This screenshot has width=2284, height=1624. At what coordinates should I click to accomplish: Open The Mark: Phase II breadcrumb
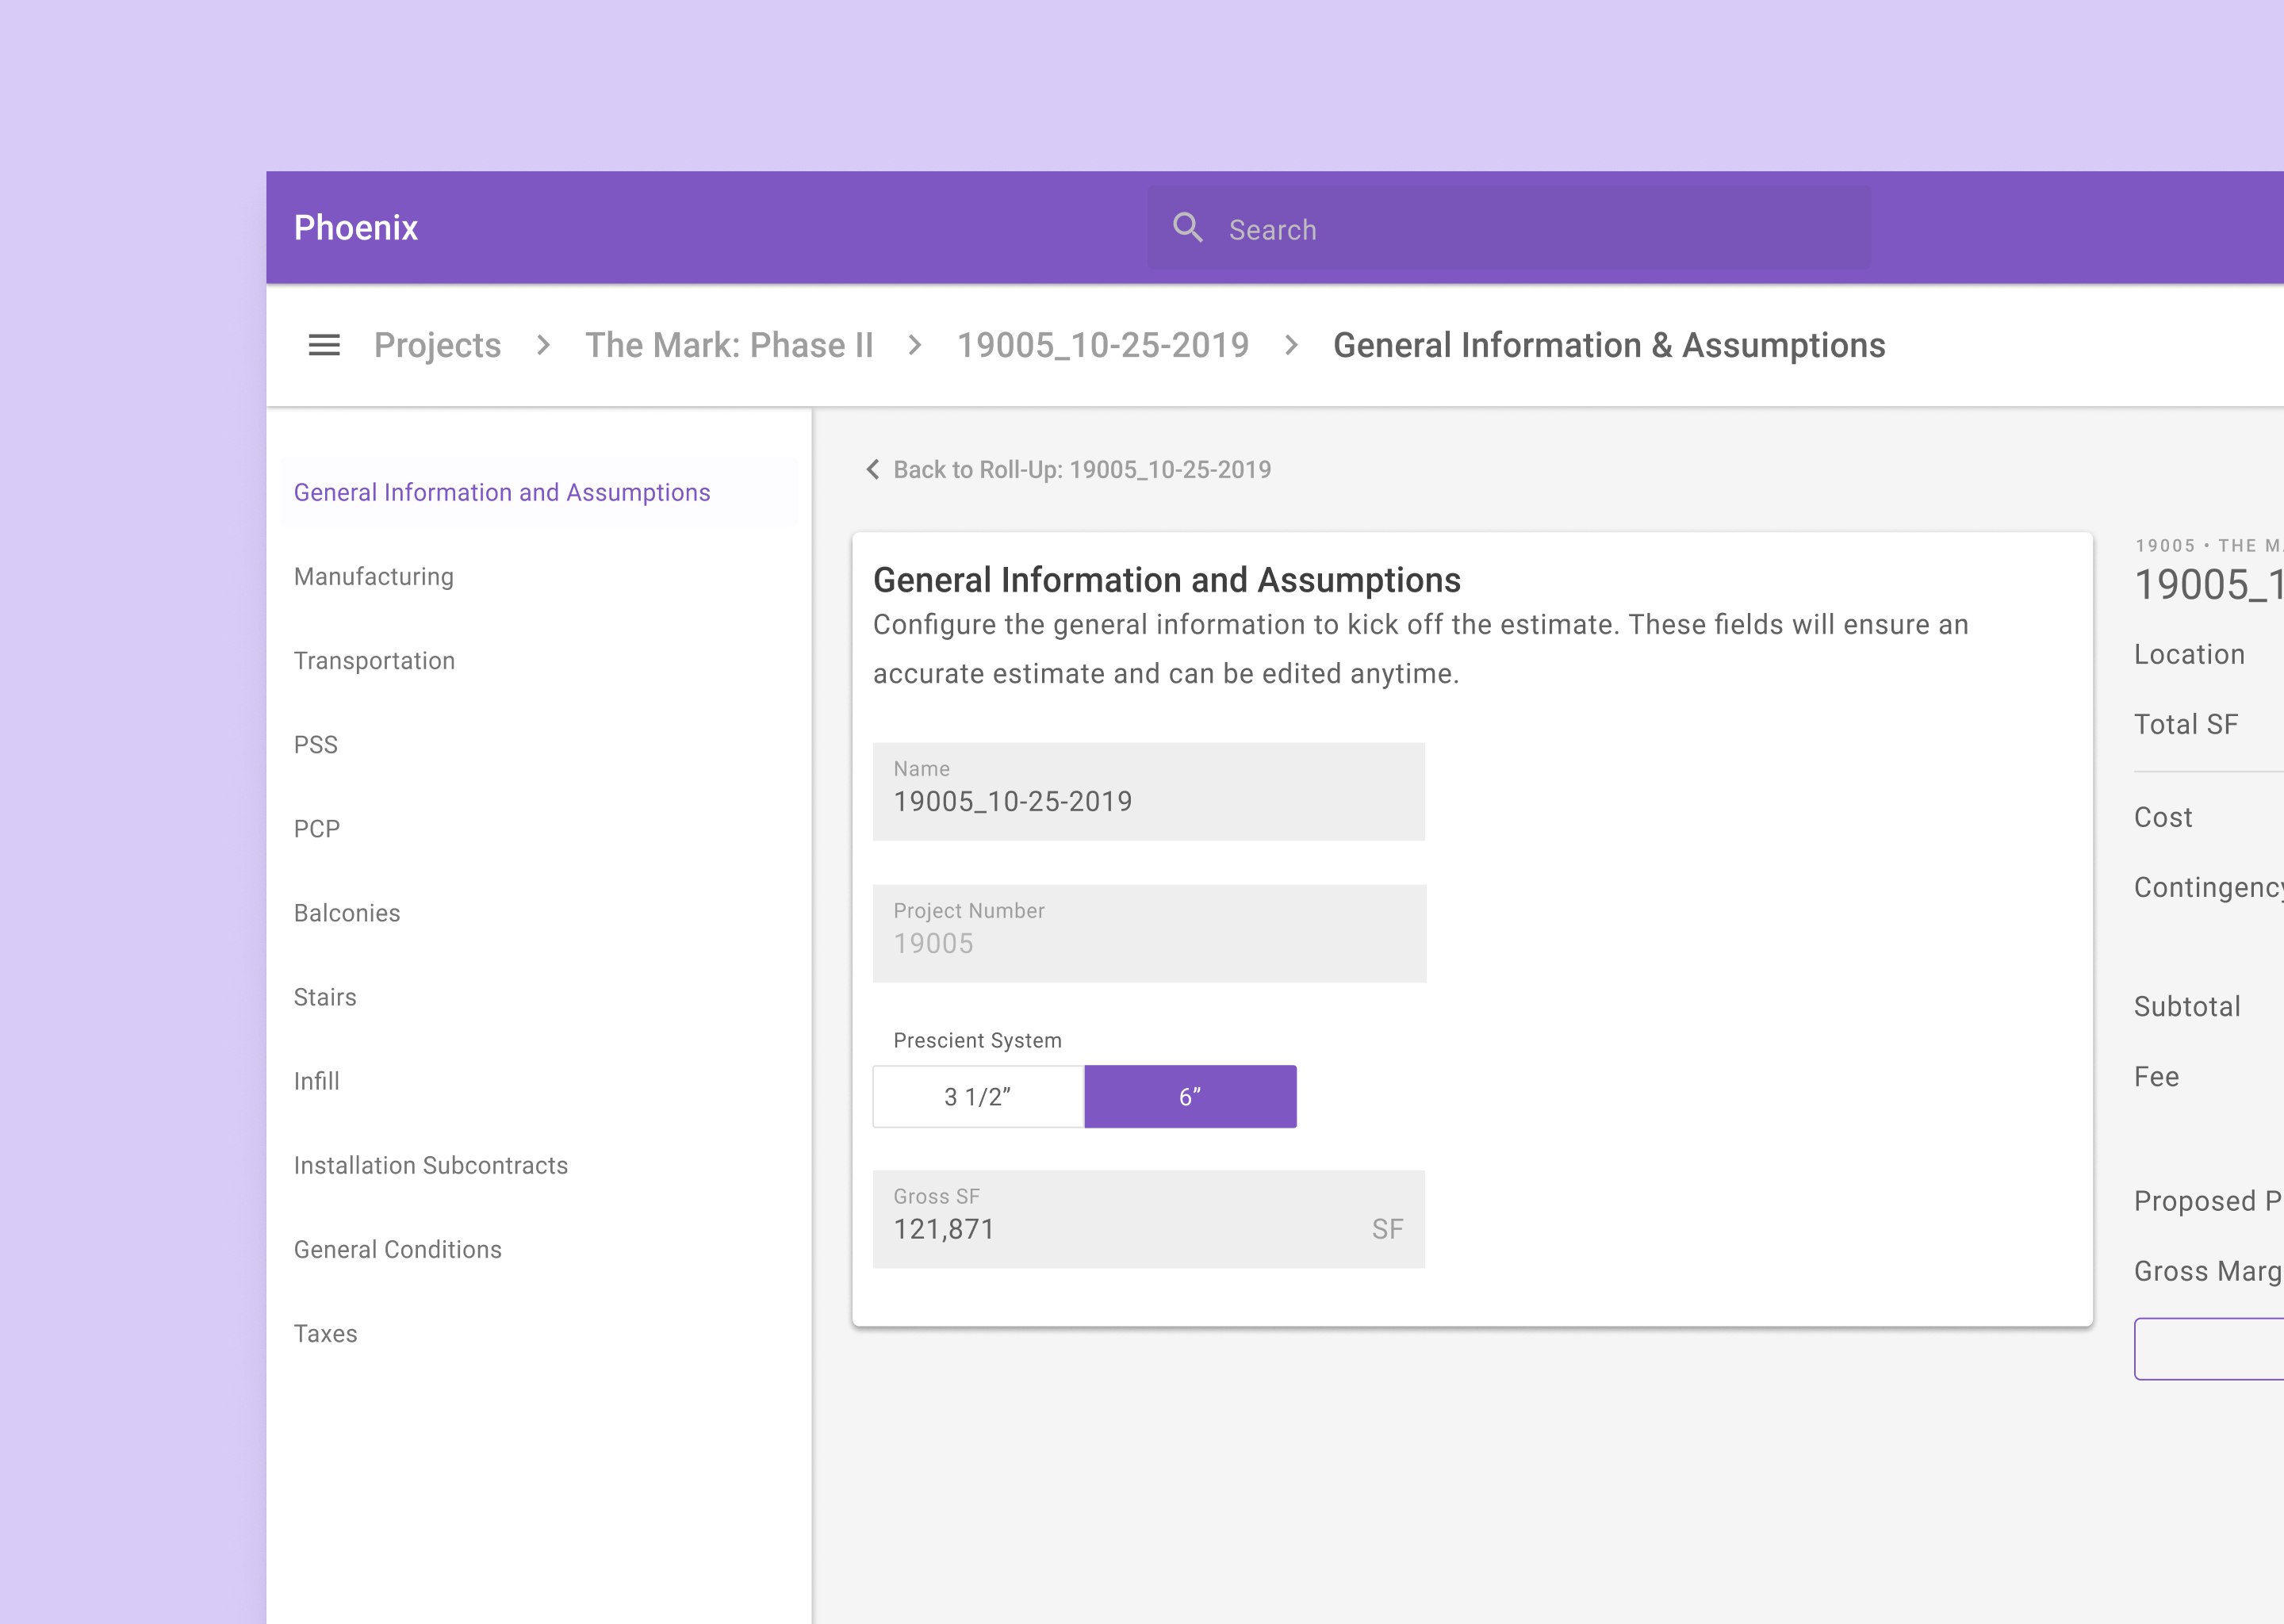pyautogui.click(x=729, y=345)
